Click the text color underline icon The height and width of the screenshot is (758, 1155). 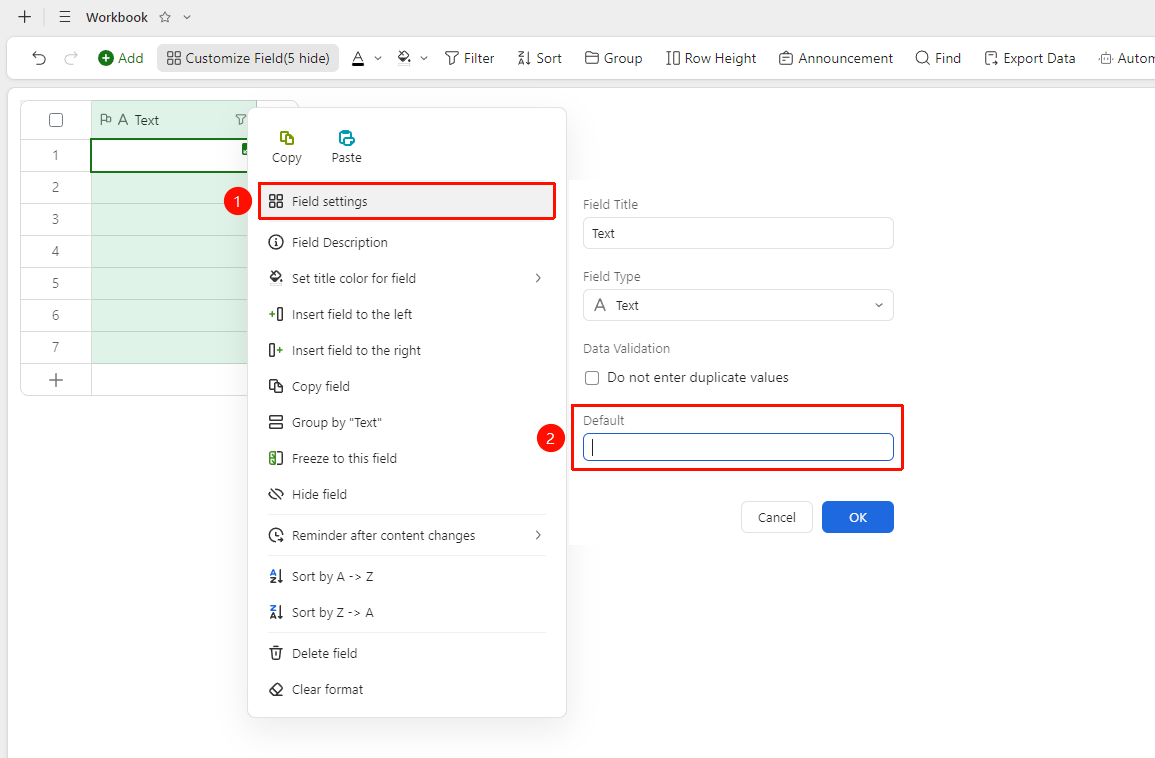pyautogui.click(x=358, y=58)
